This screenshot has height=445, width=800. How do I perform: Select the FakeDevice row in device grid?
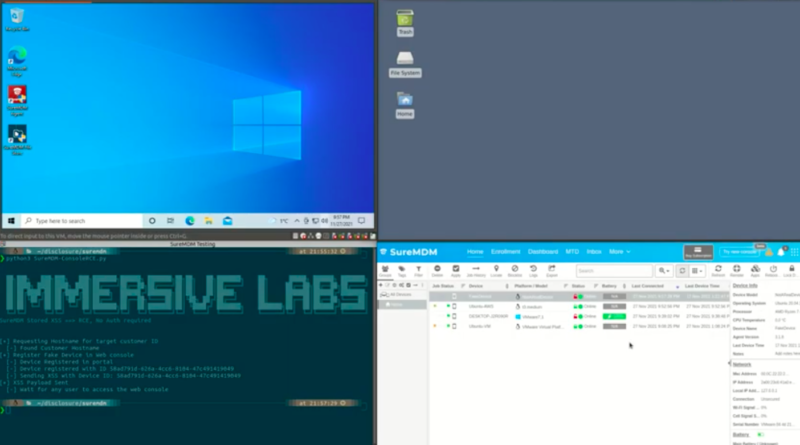(x=579, y=296)
